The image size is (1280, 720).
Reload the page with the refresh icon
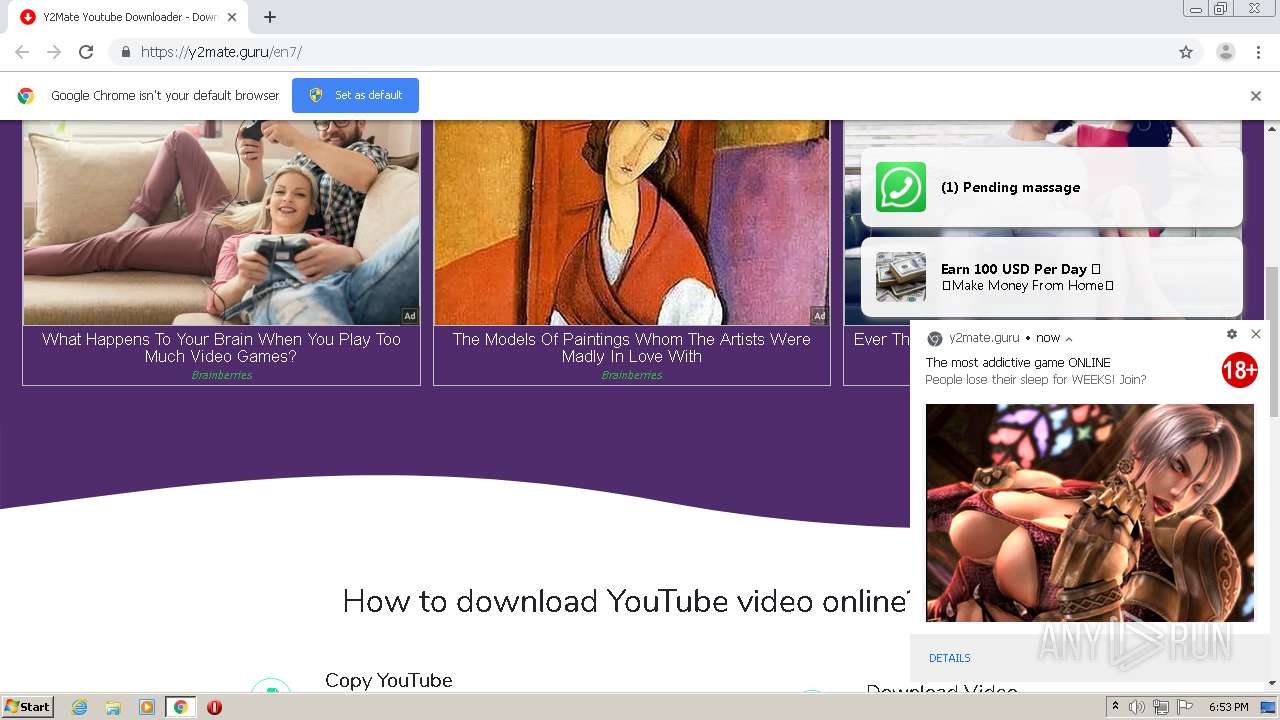86,52
